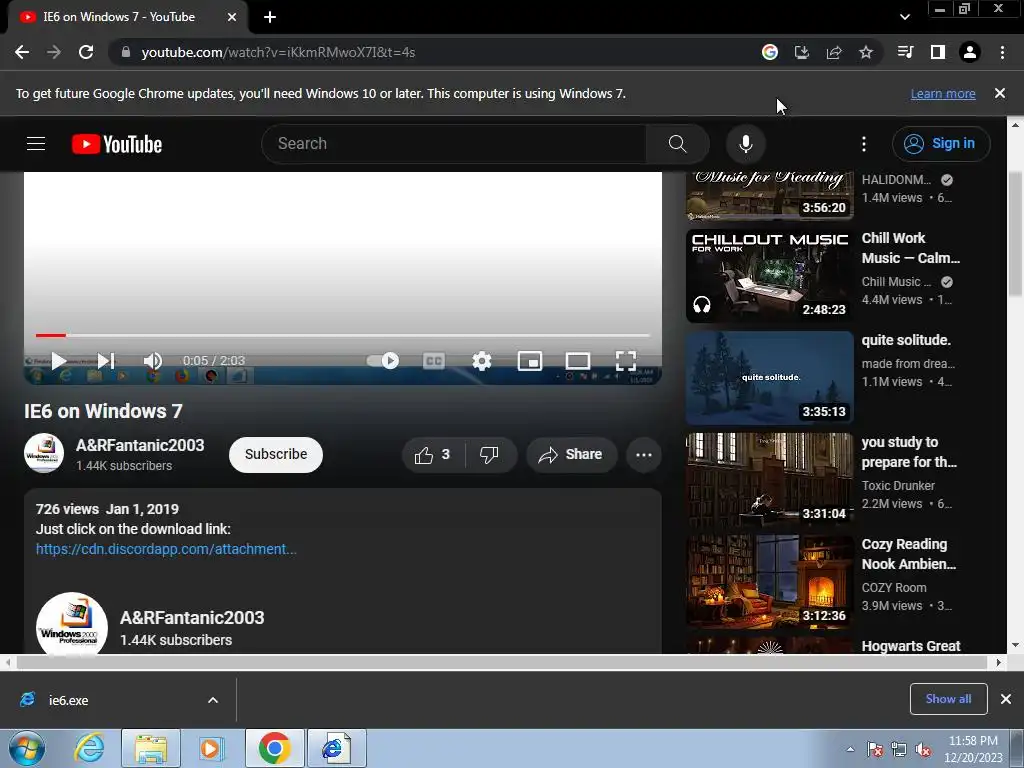Open Windows Explorer folder on the taskbar
The width and height of the screenshot is (1024, 768).
[x=151, y=748]
